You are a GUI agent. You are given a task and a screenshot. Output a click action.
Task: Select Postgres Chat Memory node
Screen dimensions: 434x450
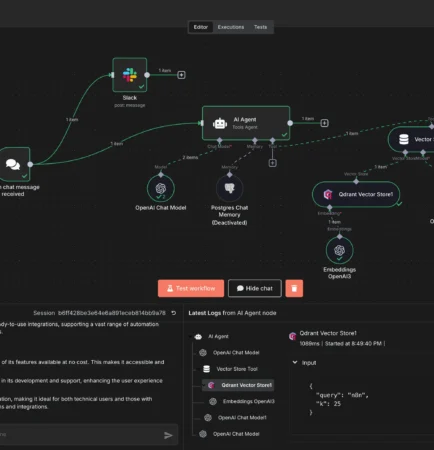click(x=229, y=188)
